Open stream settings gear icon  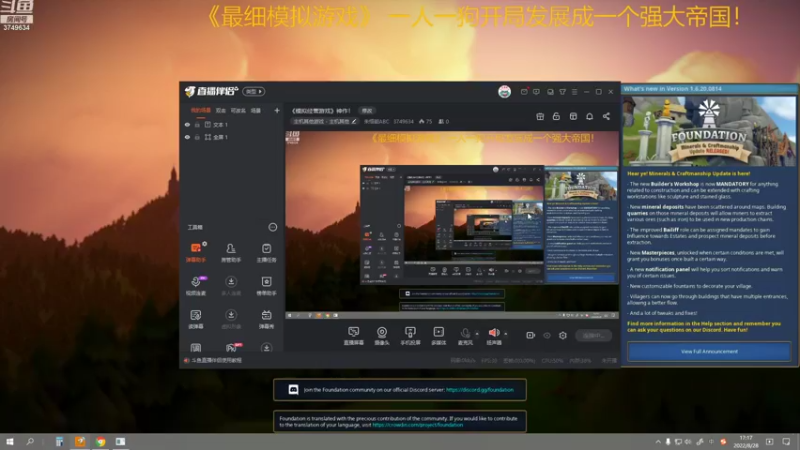[x=563, y=335]
